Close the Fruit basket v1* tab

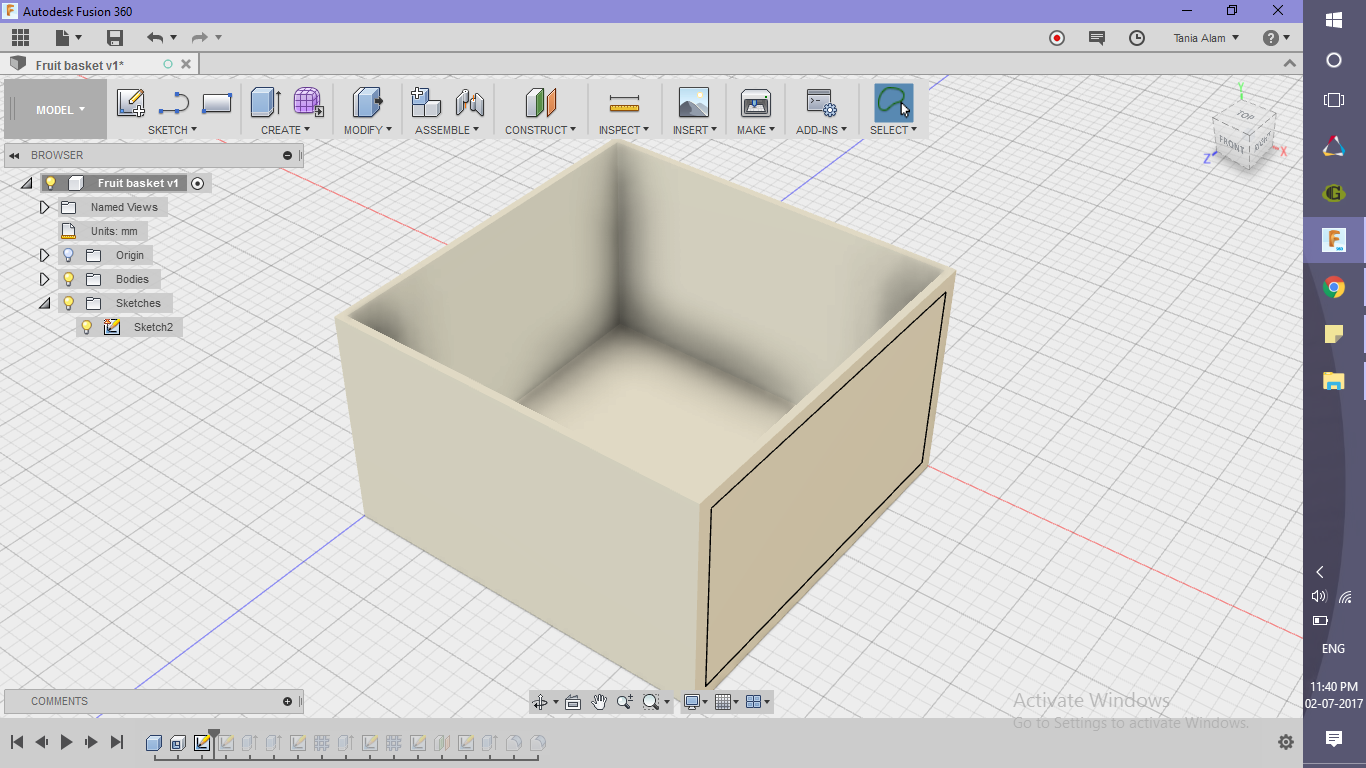(x=185, y=64)
